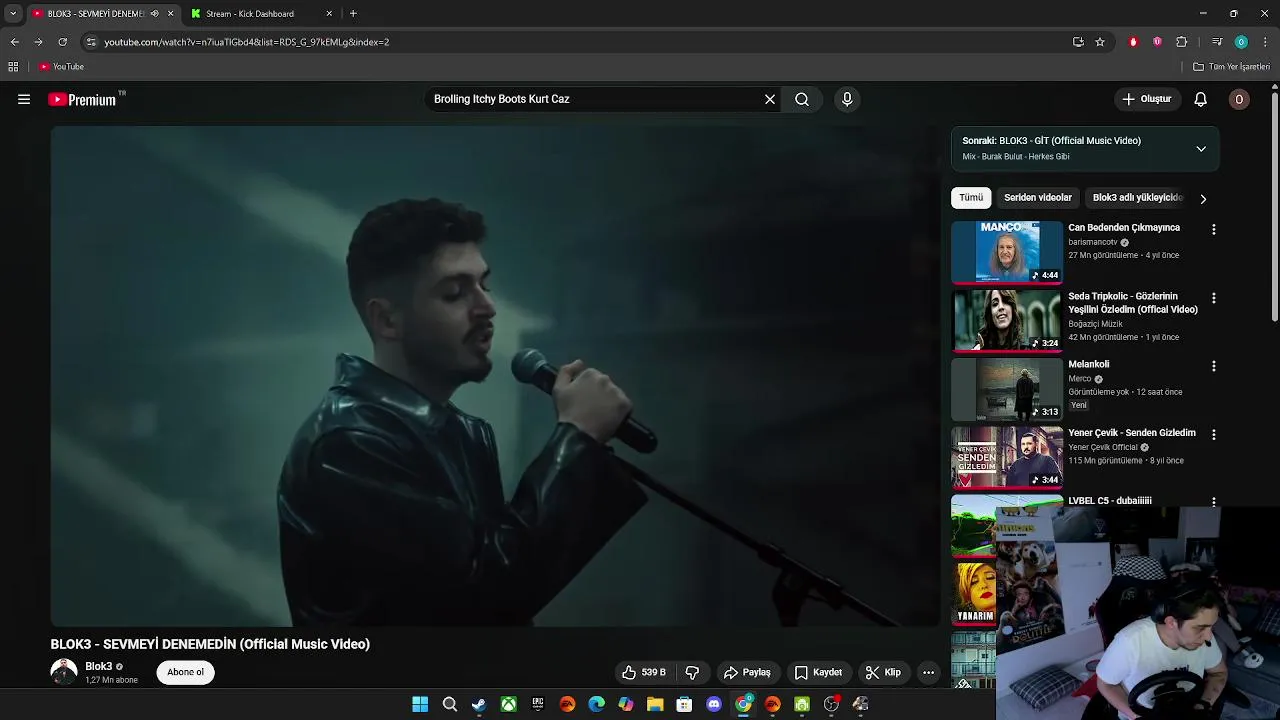Screen dimensions: 1280x720
Task: Mute the BLOK3 tab audio icon
Action: click(154, 14)
